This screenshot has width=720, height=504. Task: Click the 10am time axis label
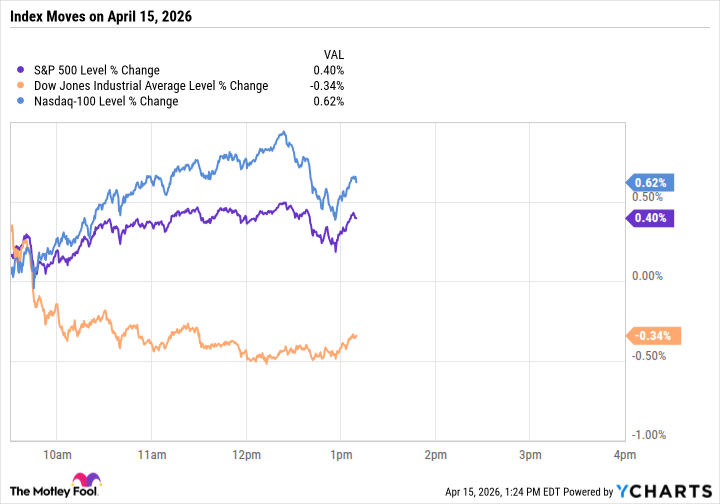[56, 455]
